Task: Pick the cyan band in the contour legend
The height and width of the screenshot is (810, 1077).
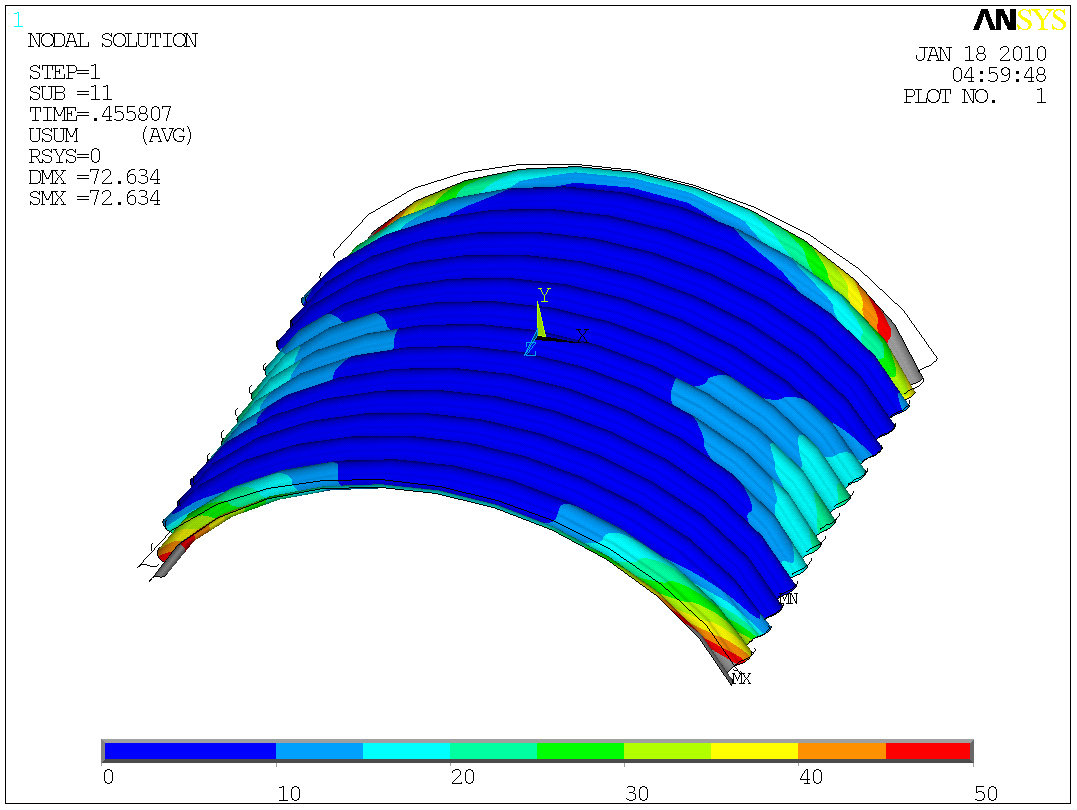Action: (x=406, y=751)
